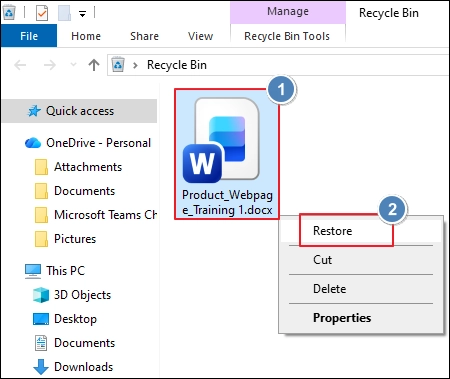Switch to the Home ribbon tab

86,36
